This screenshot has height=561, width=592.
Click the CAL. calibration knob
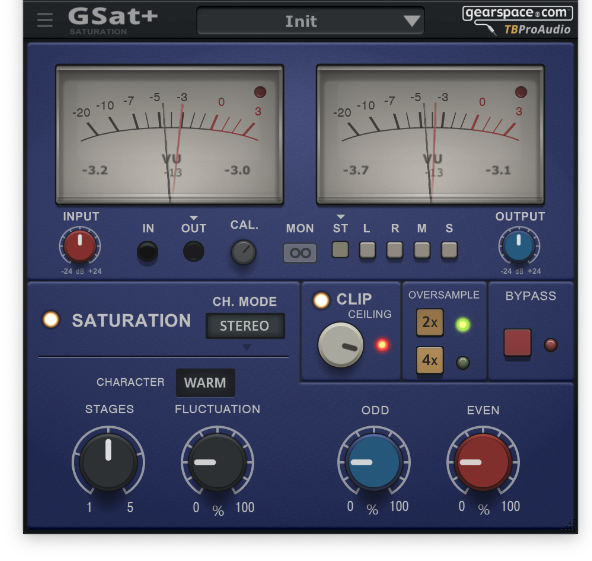click(x=244, y=252)
